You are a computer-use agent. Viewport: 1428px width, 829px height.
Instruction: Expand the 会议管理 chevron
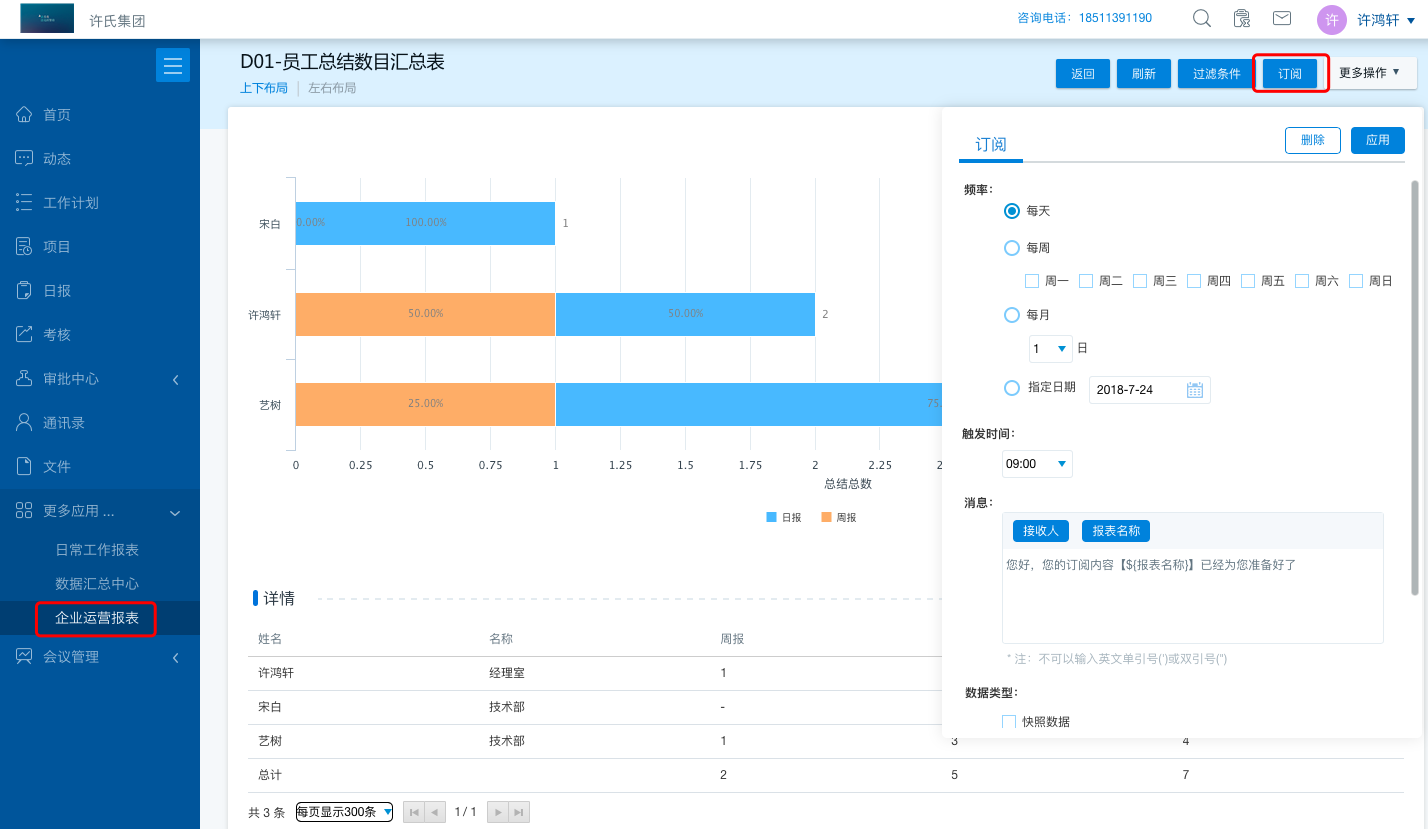coord(175,657)
